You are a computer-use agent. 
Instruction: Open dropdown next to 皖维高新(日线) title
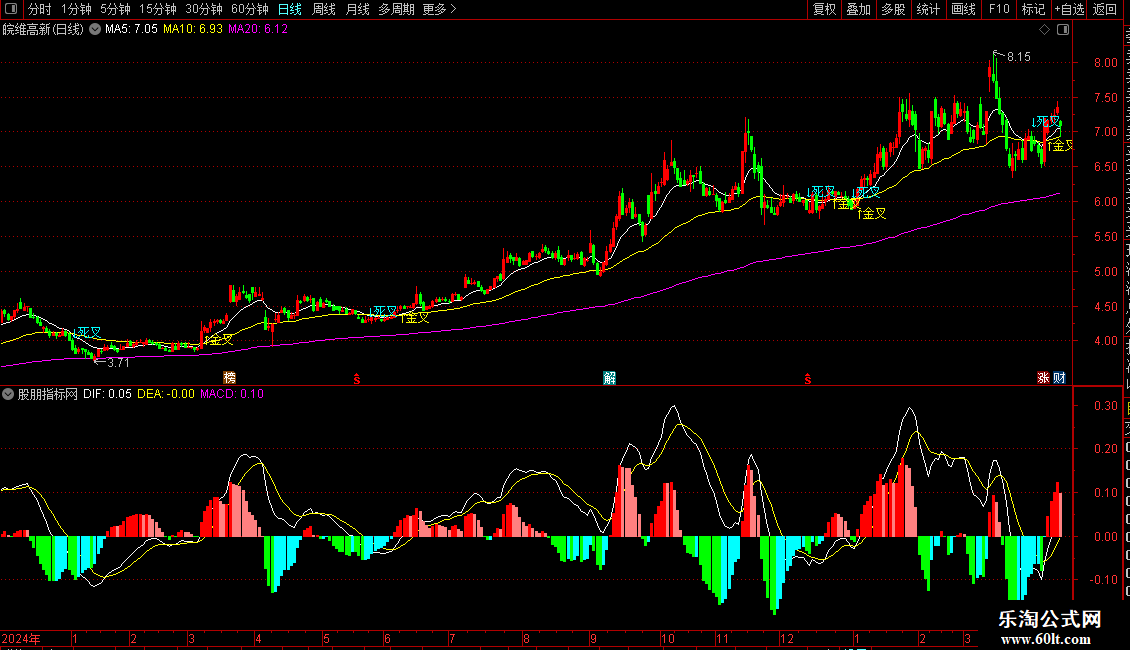(x=94, y=29)
